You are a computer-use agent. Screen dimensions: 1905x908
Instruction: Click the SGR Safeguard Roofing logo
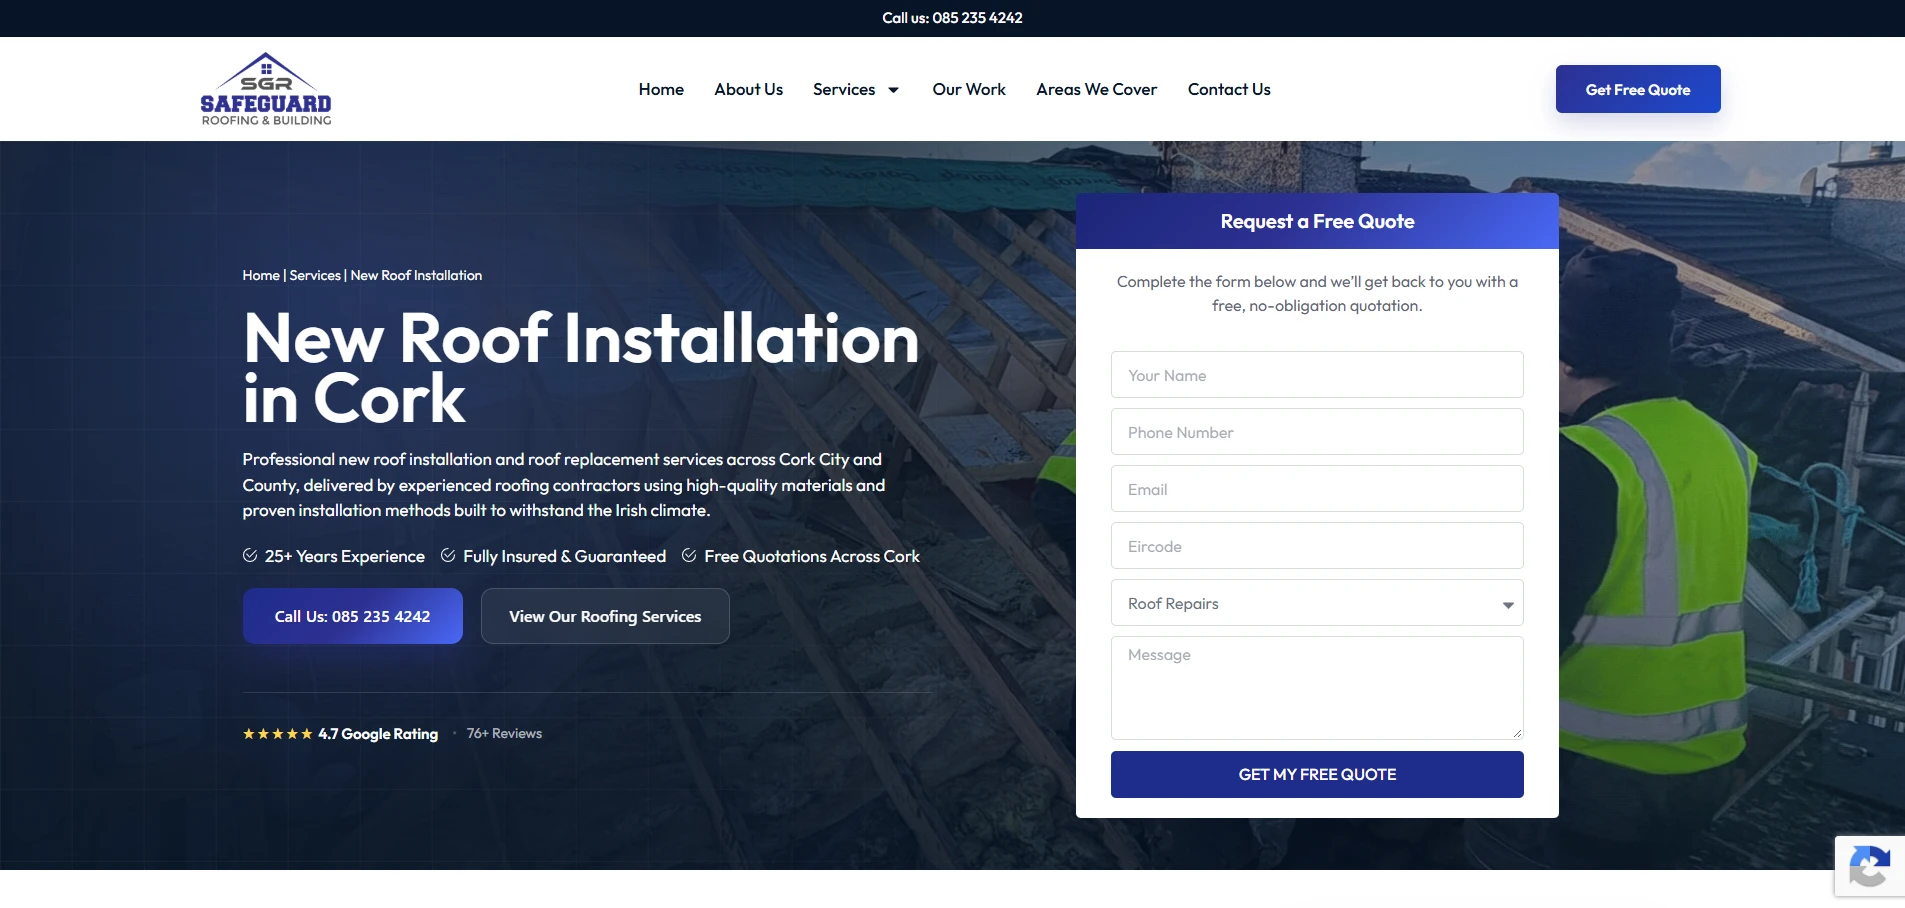coord(266,89)
